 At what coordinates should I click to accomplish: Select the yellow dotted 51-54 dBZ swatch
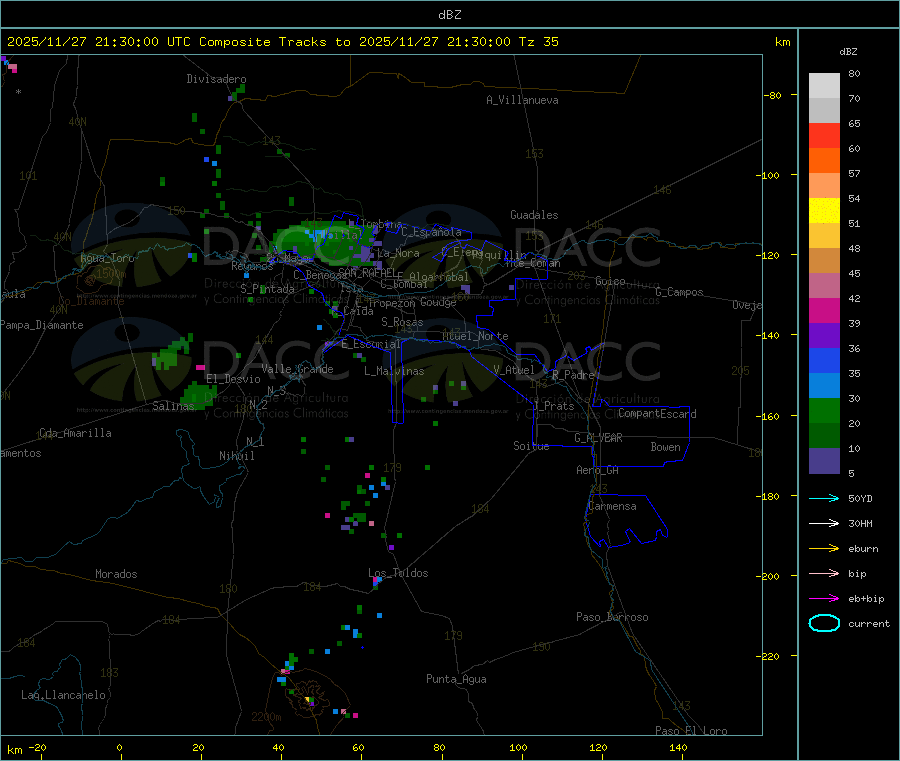click(824, 211)
